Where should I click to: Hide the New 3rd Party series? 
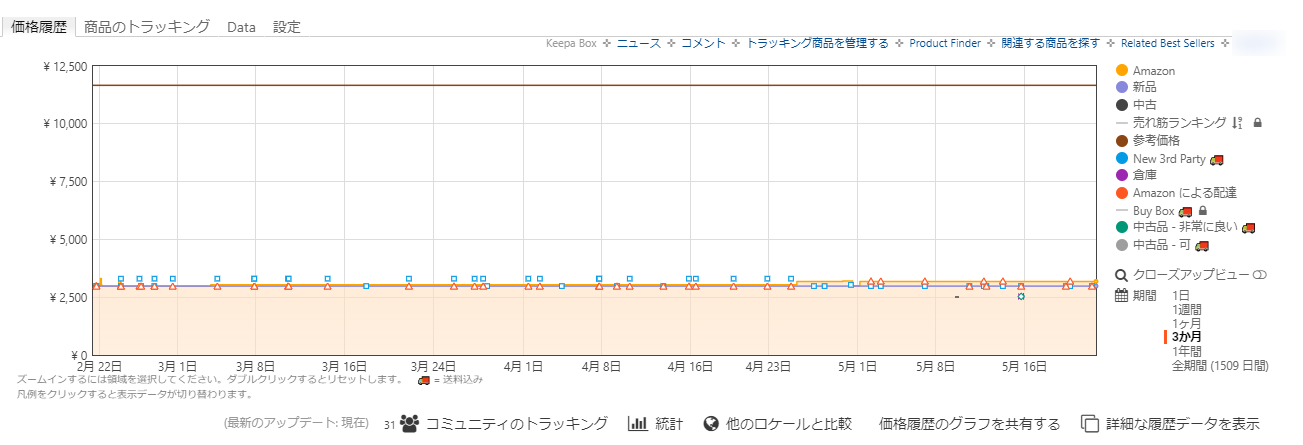1169,158
